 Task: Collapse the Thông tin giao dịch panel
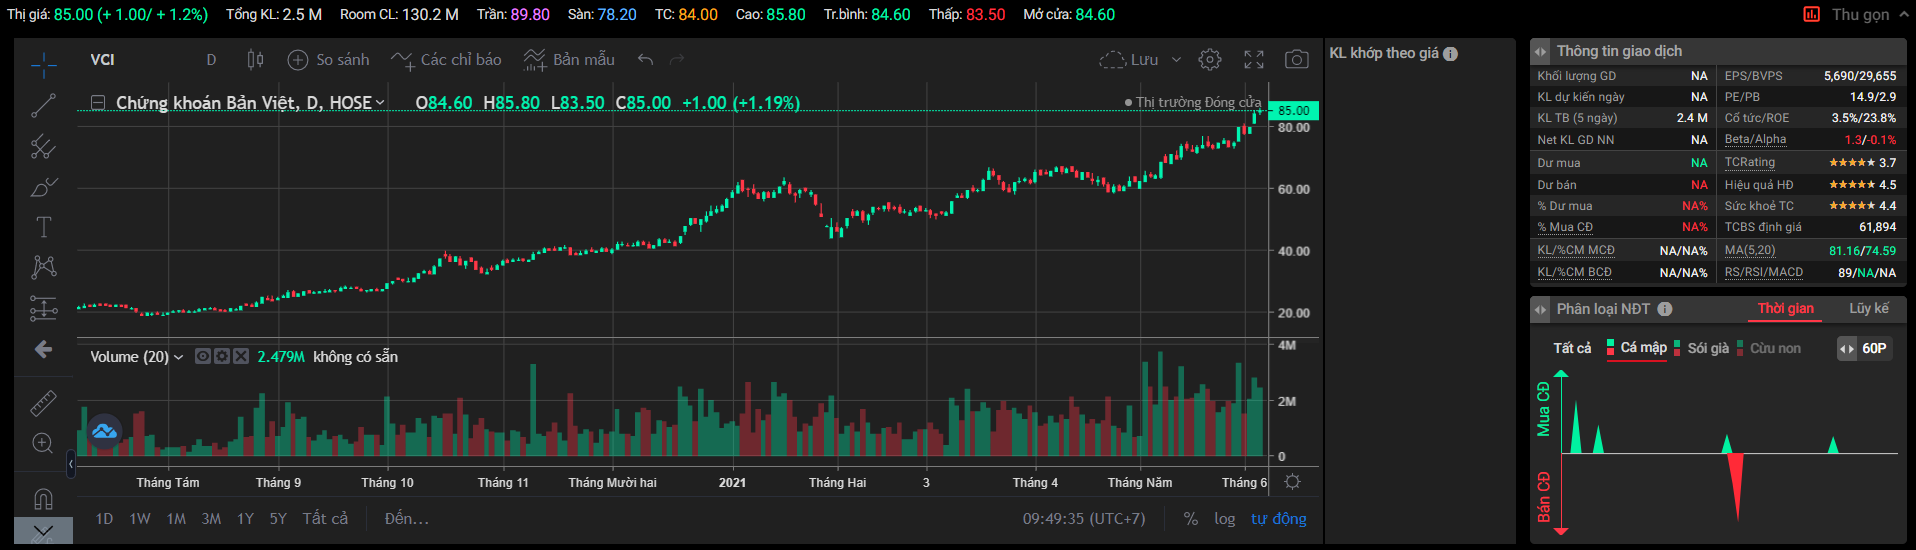coord(1541,52)
